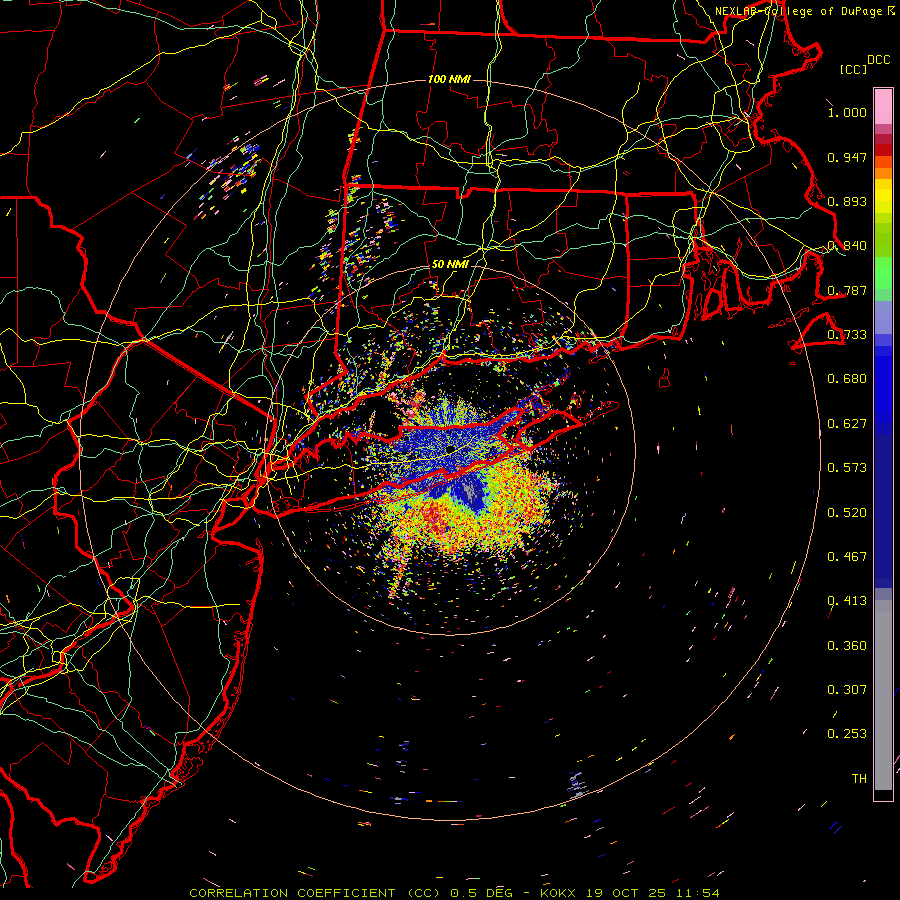Click the 1.000 value on the color scale
900x900 pixels.
(x=847, y=112)
